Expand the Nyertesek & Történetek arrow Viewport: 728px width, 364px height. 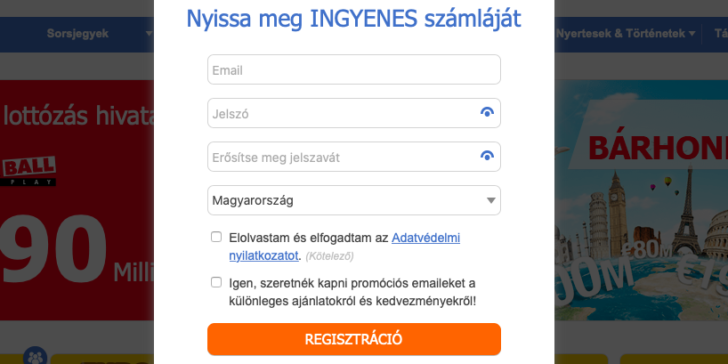[x=692, y=33]
